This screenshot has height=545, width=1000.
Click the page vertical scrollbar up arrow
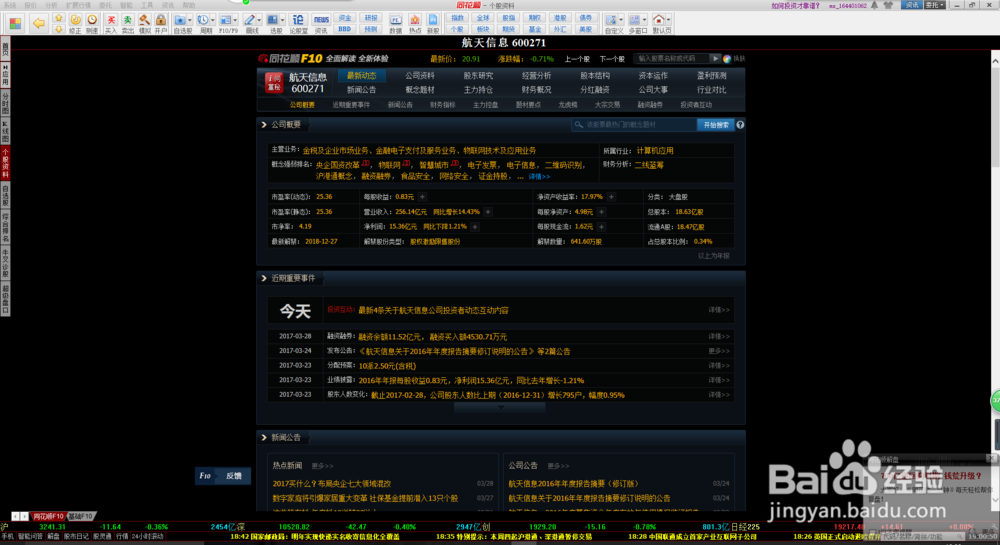click(x=995, y=61)
